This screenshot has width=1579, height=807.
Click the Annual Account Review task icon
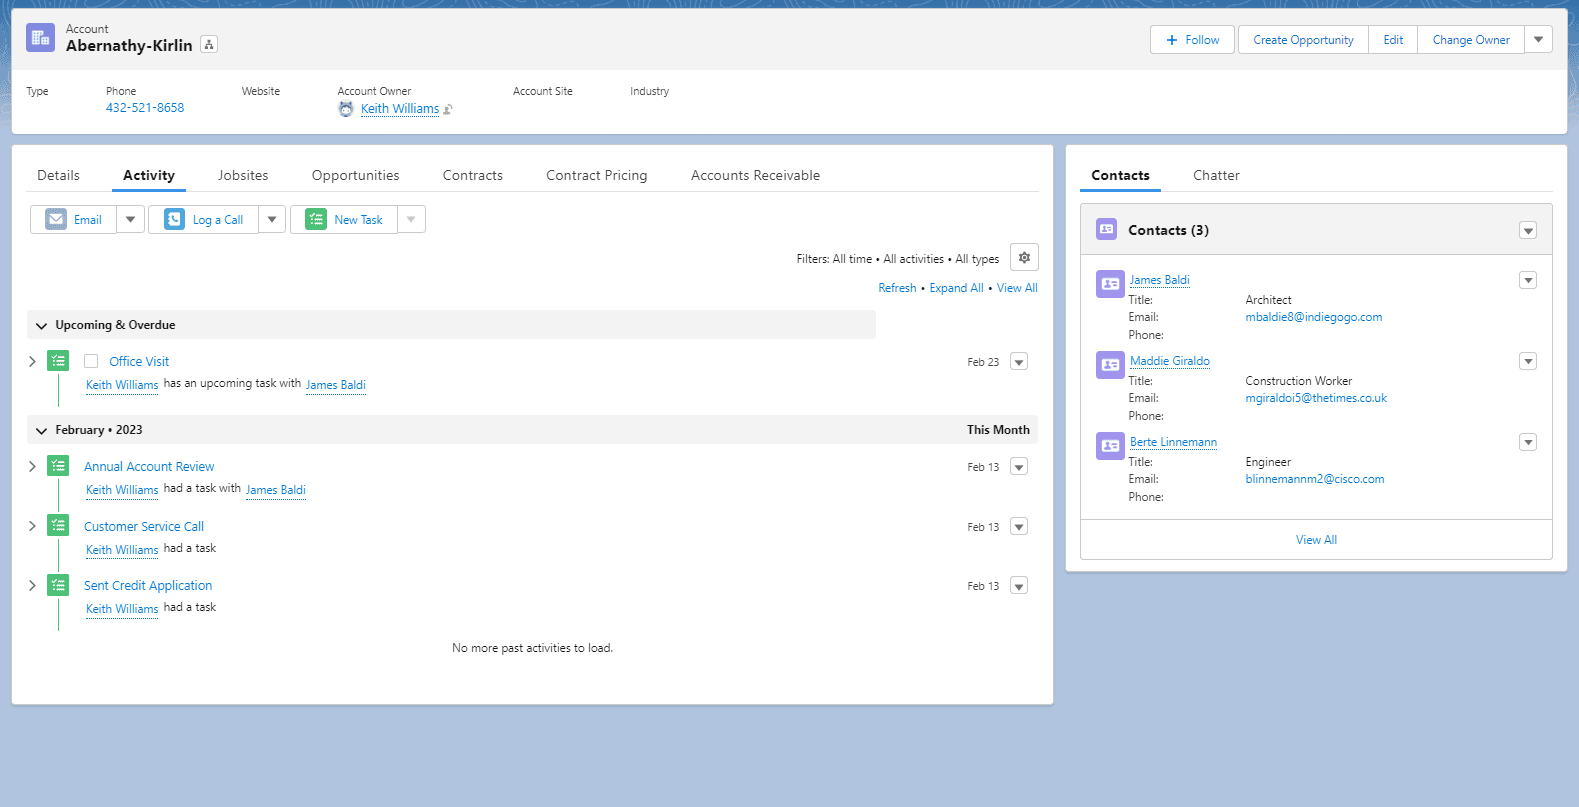pos(58,466)
